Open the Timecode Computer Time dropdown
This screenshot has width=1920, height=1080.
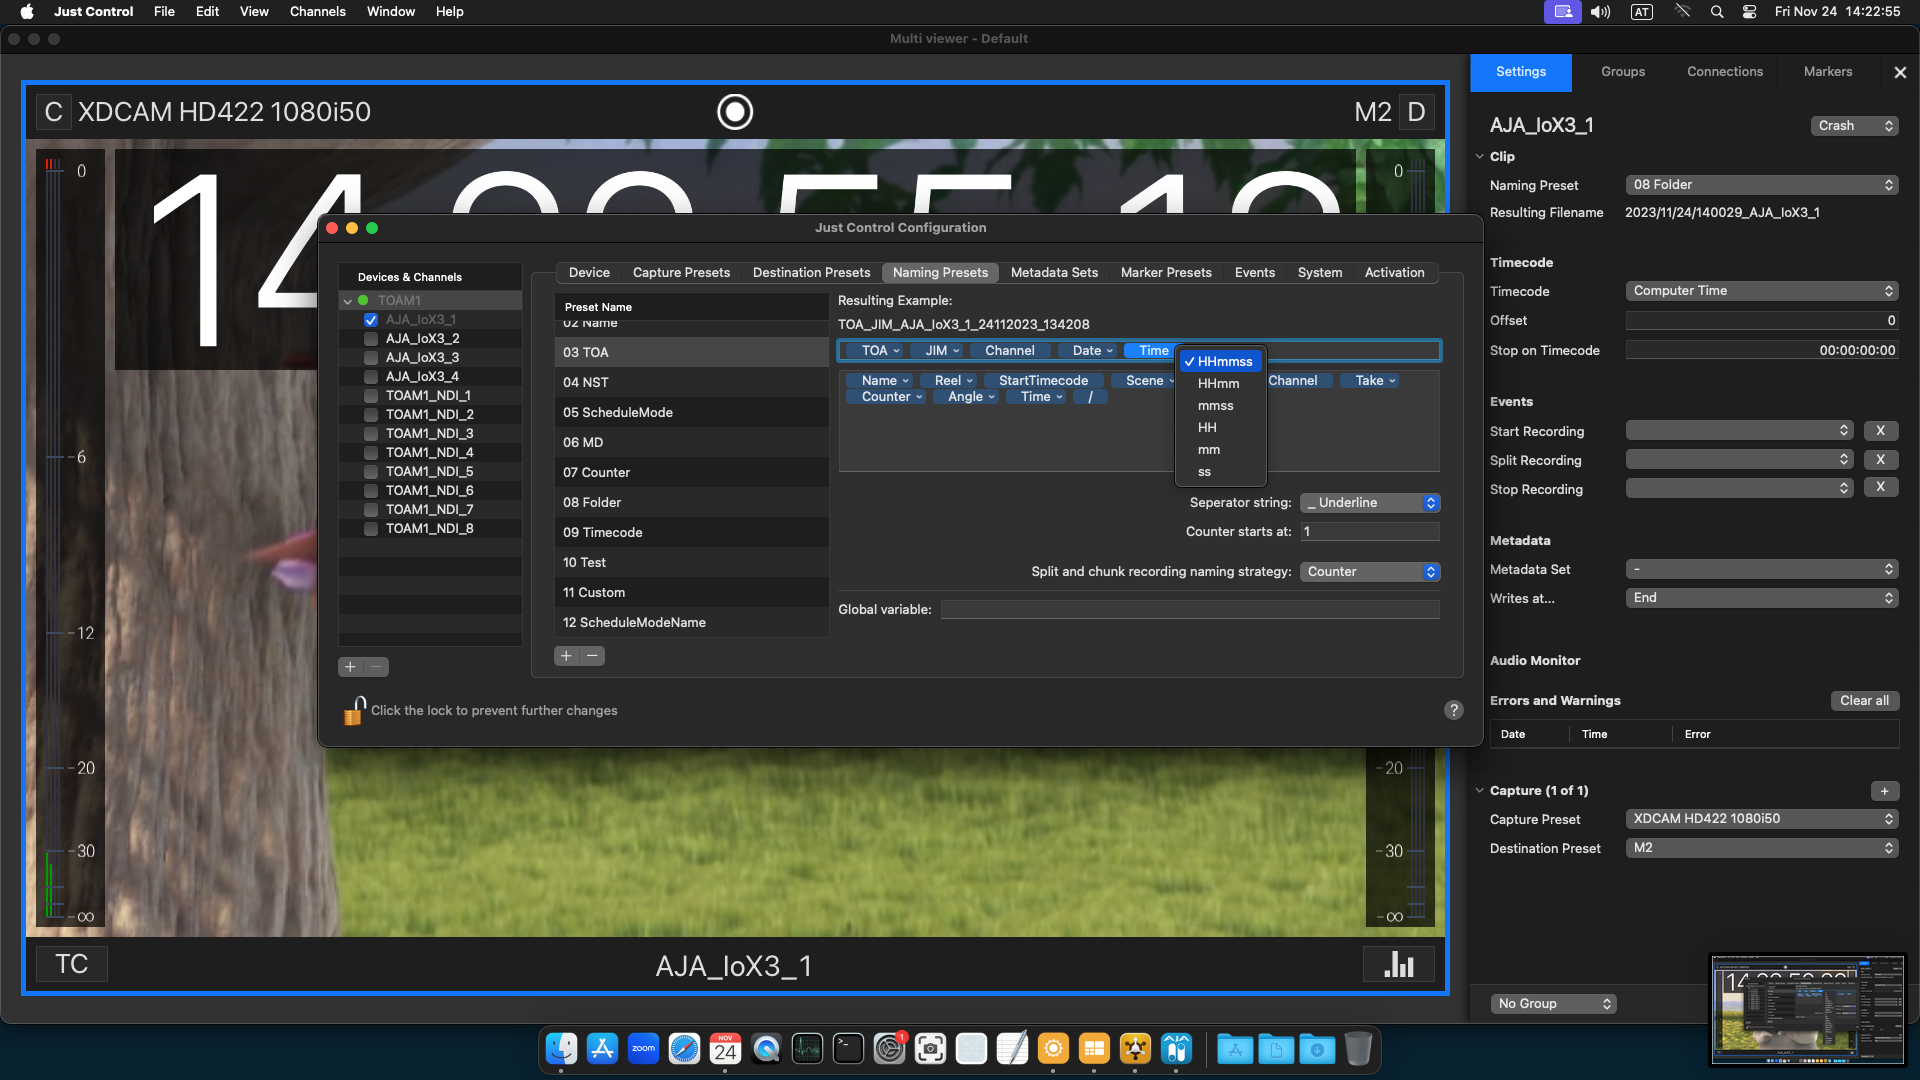pyautogui.click(x=1762, y=291)
